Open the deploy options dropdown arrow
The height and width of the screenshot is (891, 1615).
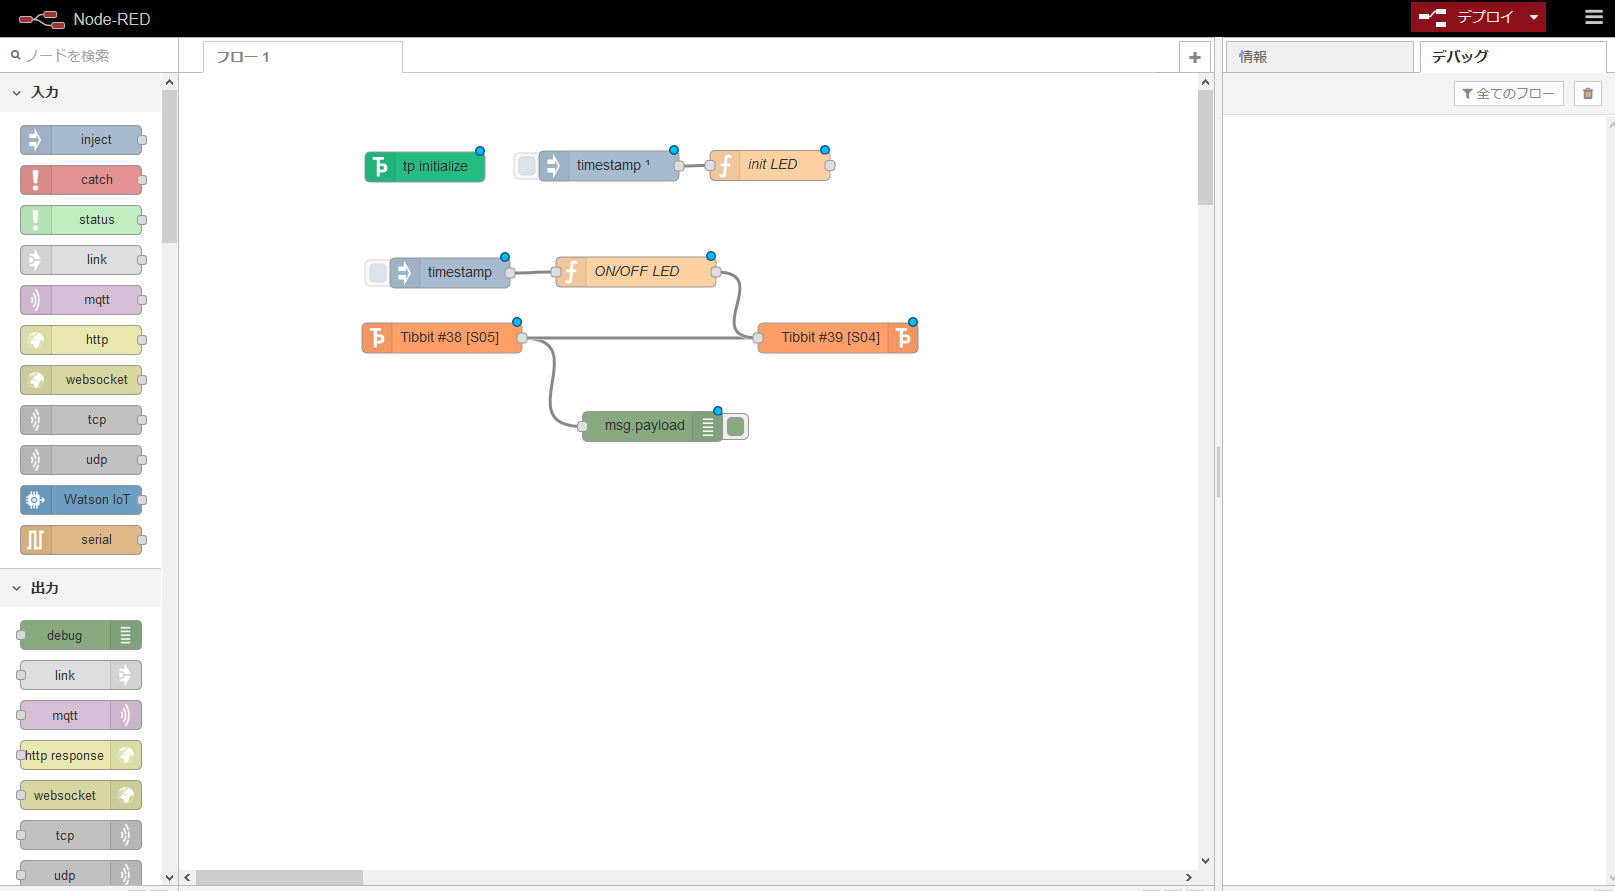(x=1534, y=17)
